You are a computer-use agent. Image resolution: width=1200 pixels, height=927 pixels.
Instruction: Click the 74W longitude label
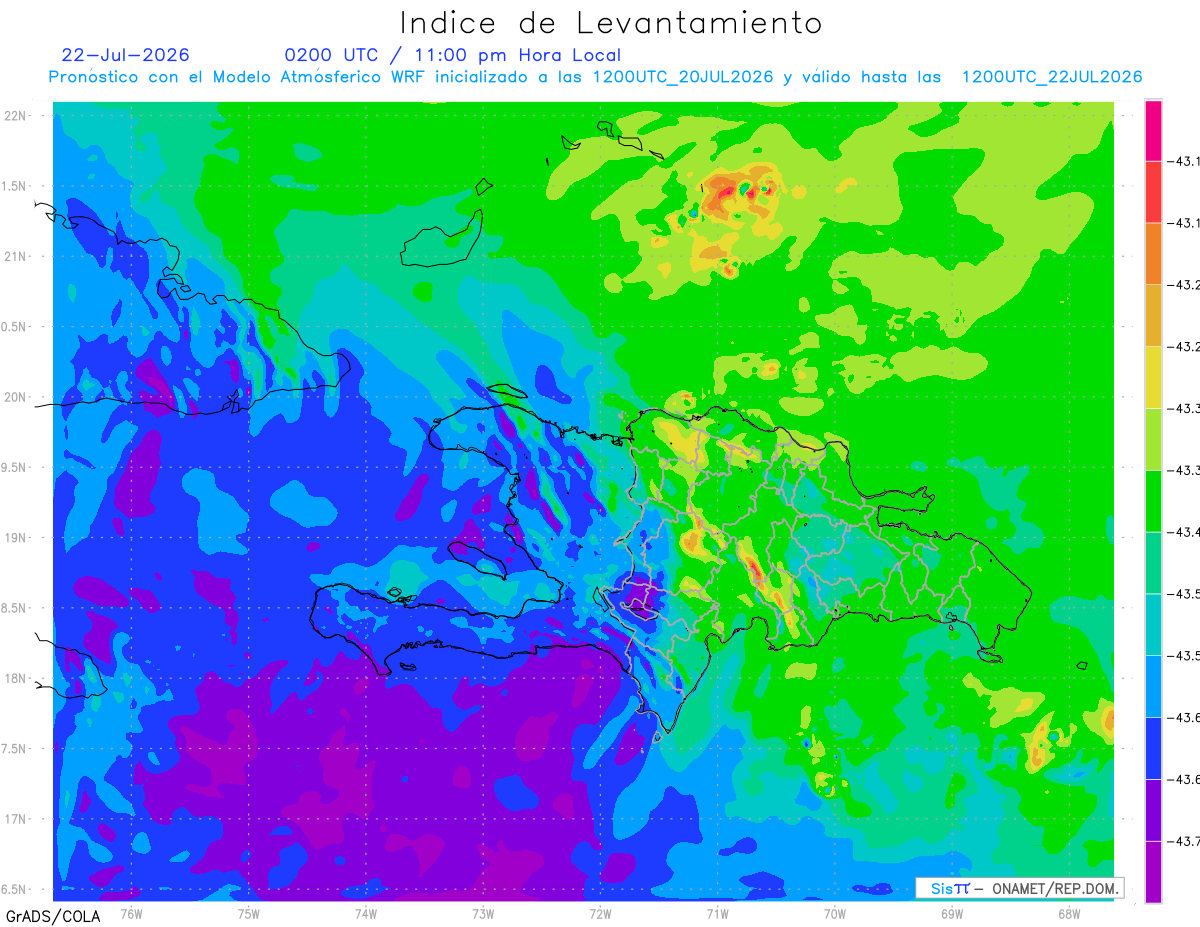click(x=366, y=913)
